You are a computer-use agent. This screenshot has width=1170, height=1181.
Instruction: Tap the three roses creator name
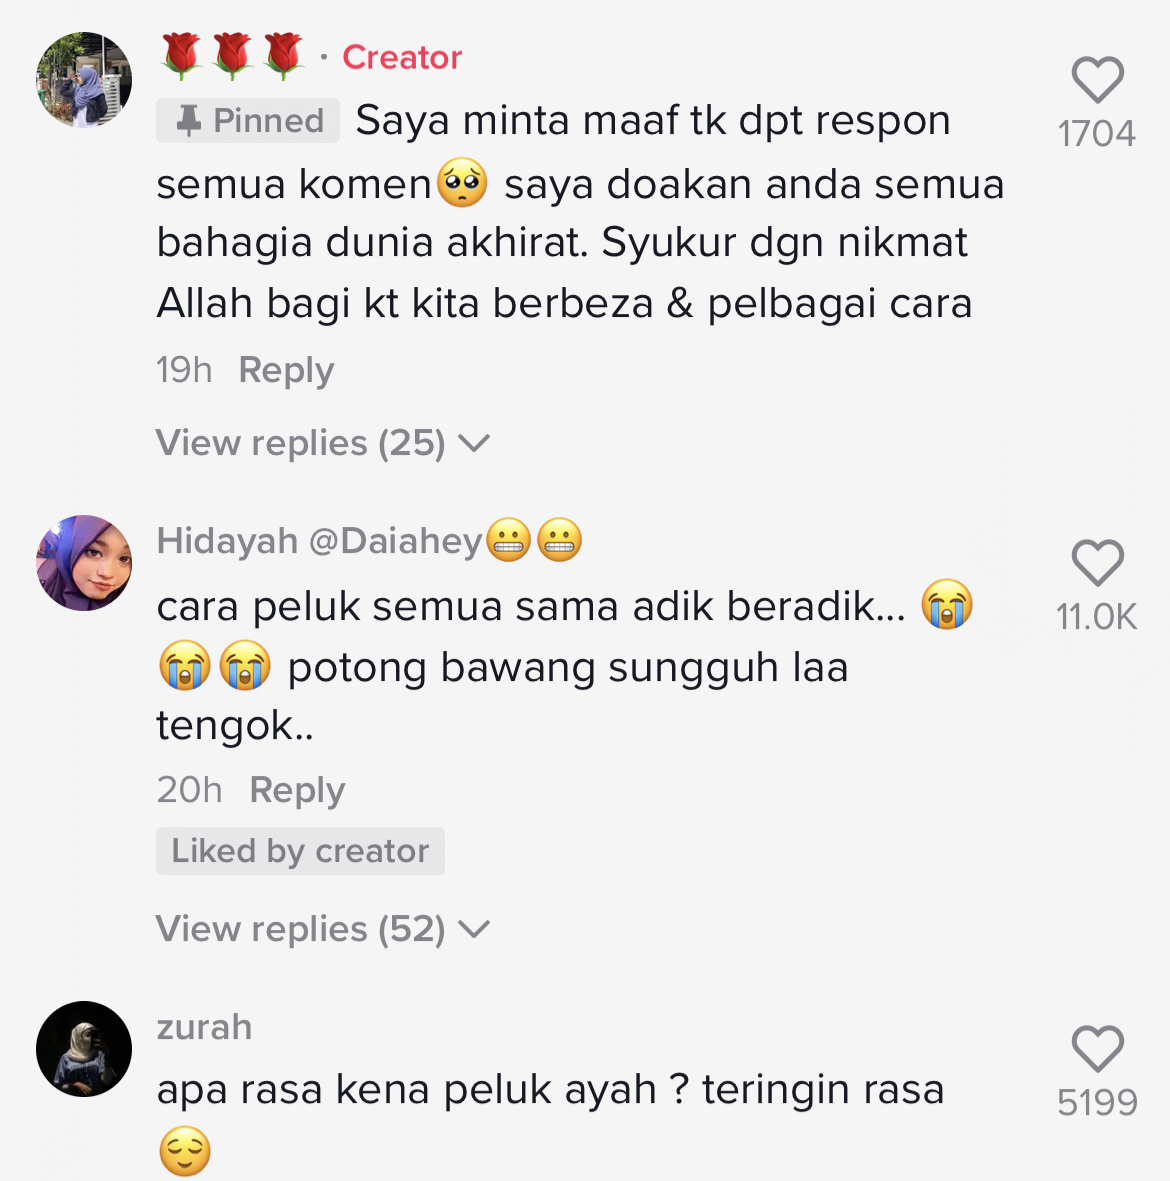(x=232, y=56)
